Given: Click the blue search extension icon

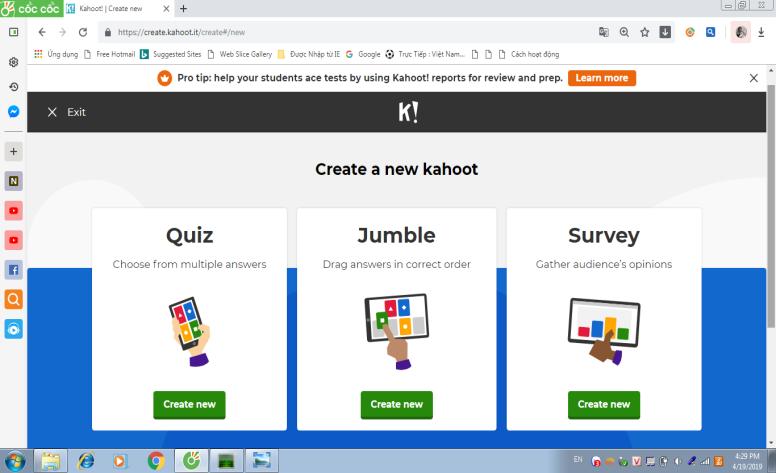Looking at the screenshot, I should pos(711,32).
